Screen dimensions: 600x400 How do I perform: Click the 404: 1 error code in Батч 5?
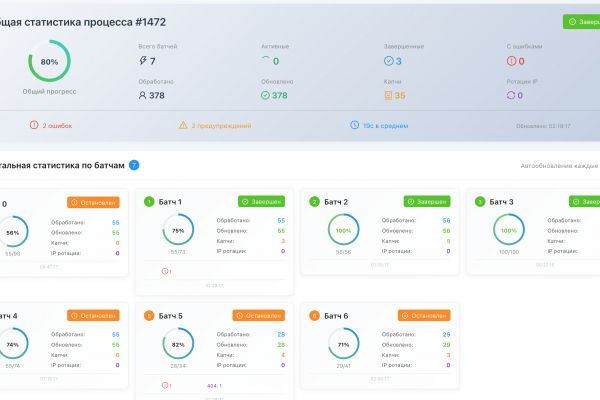tap(214, 386)
